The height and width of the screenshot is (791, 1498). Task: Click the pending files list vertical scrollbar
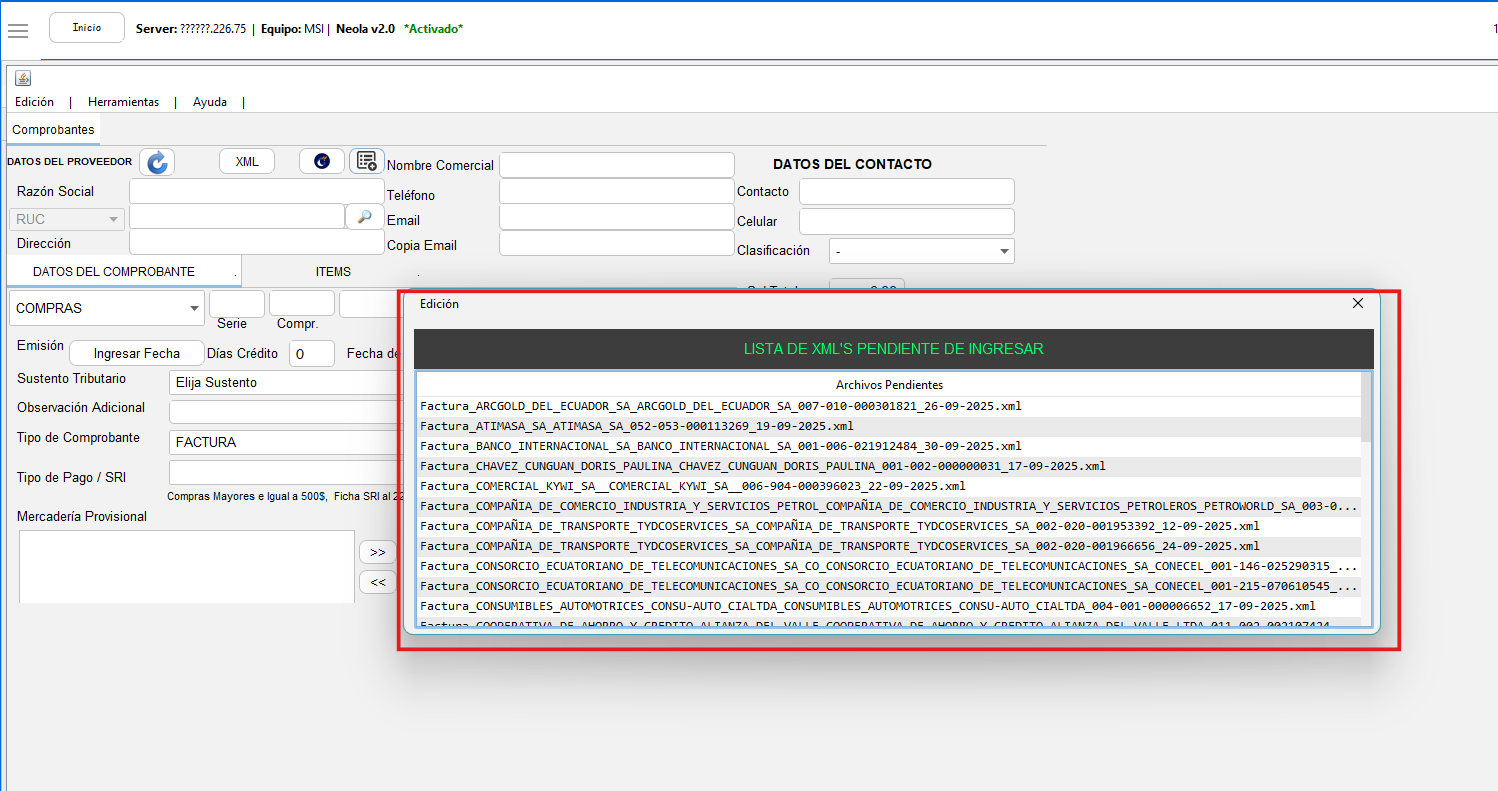(1366, 500)
